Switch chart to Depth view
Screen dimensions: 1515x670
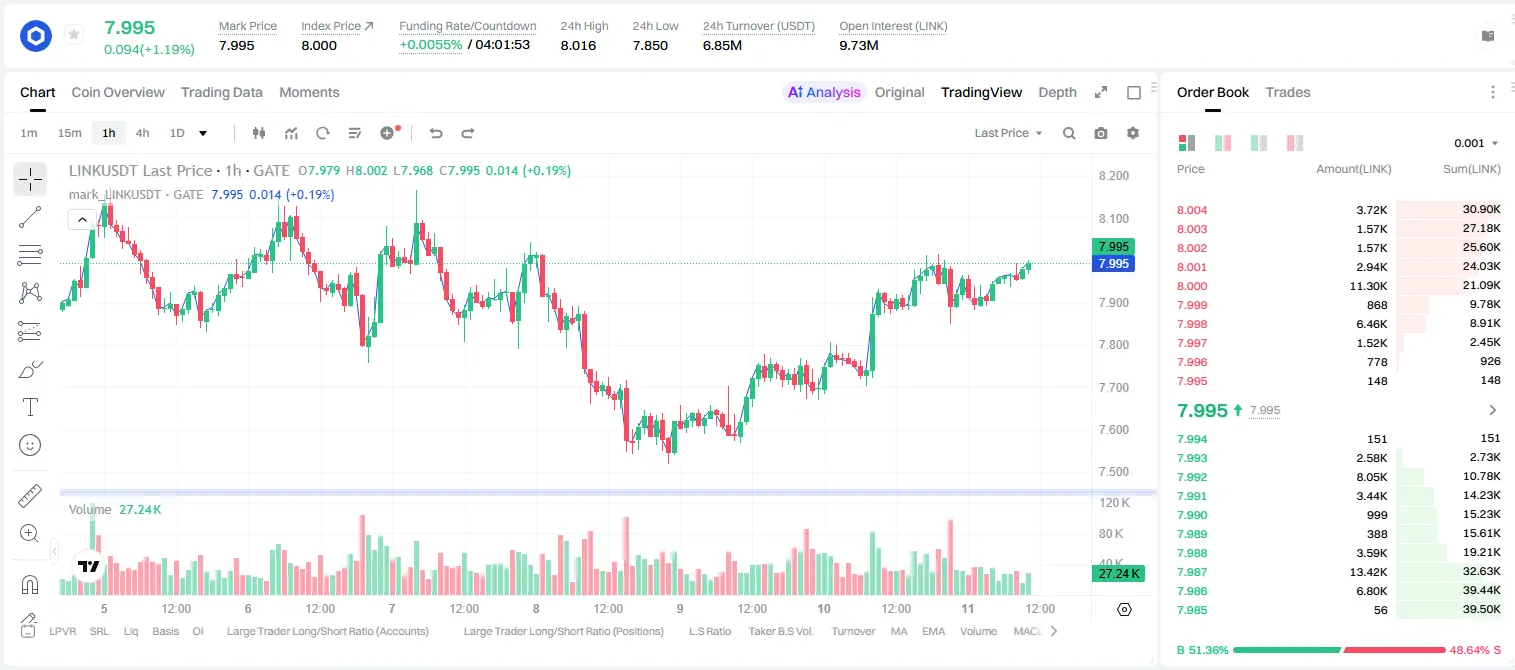1057,92
